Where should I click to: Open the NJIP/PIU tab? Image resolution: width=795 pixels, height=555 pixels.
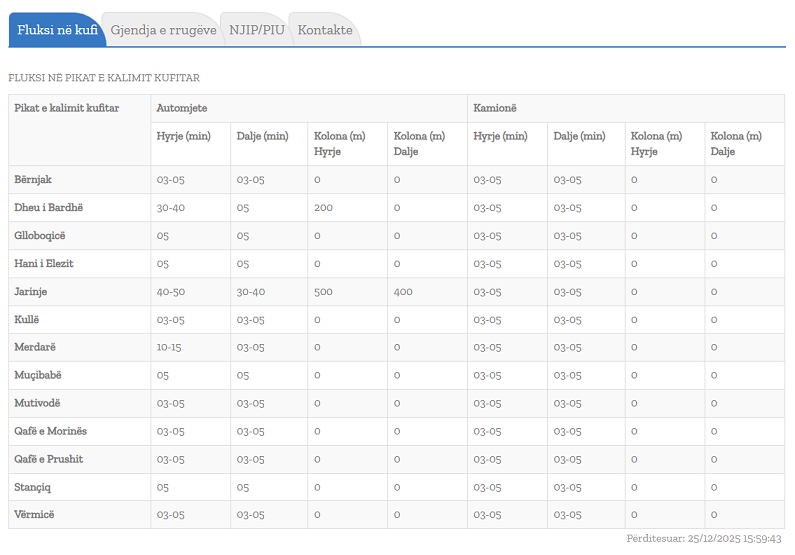(256, 30)
